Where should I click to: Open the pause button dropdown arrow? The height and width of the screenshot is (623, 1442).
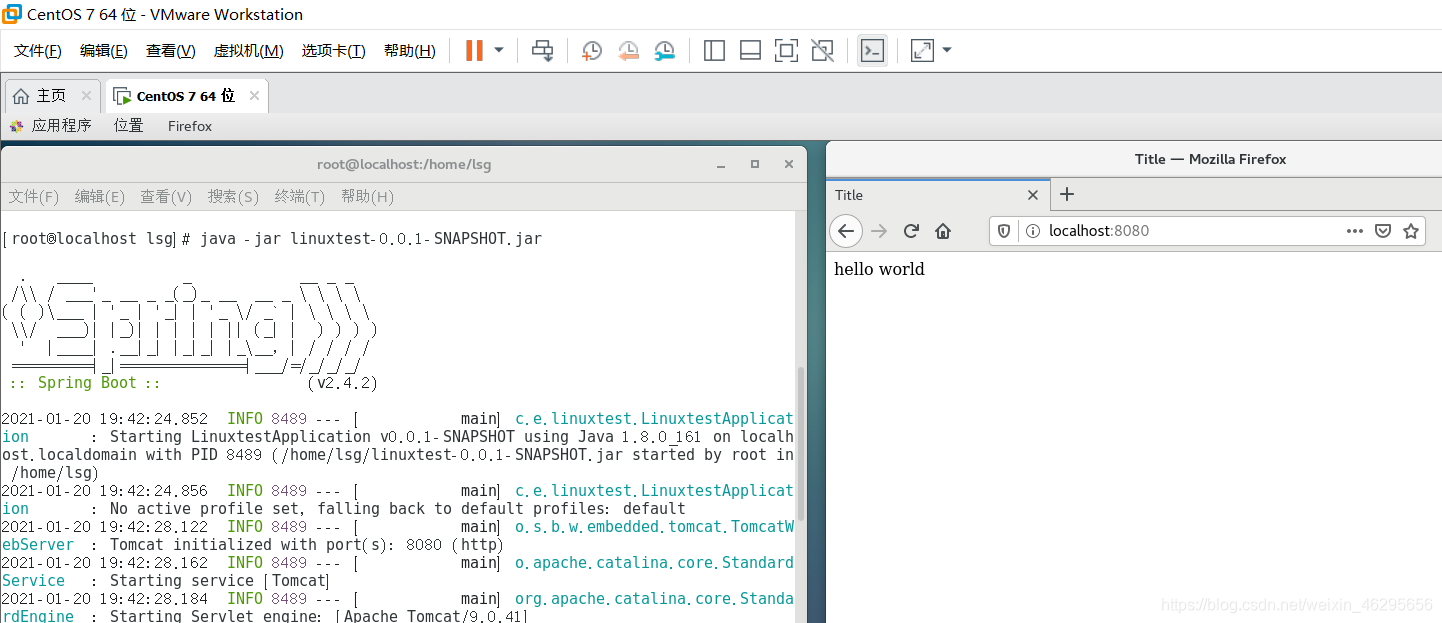(x=499, y=50)
